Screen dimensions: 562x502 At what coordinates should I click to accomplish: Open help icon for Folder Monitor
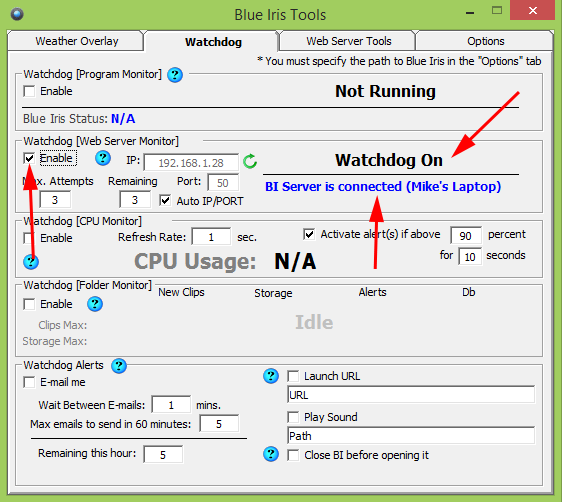pyautogui.click(x=95, y=304)
